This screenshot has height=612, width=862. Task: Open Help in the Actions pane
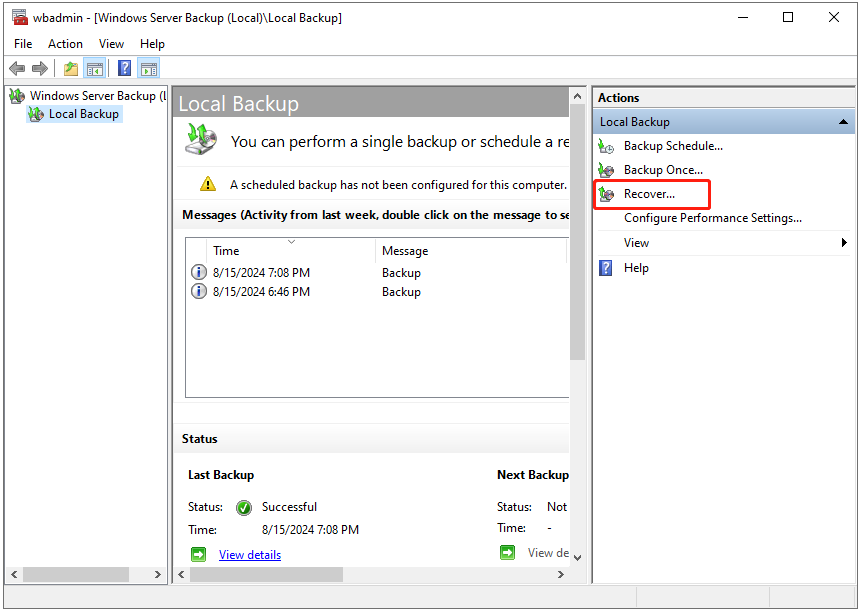coord(636,268)
